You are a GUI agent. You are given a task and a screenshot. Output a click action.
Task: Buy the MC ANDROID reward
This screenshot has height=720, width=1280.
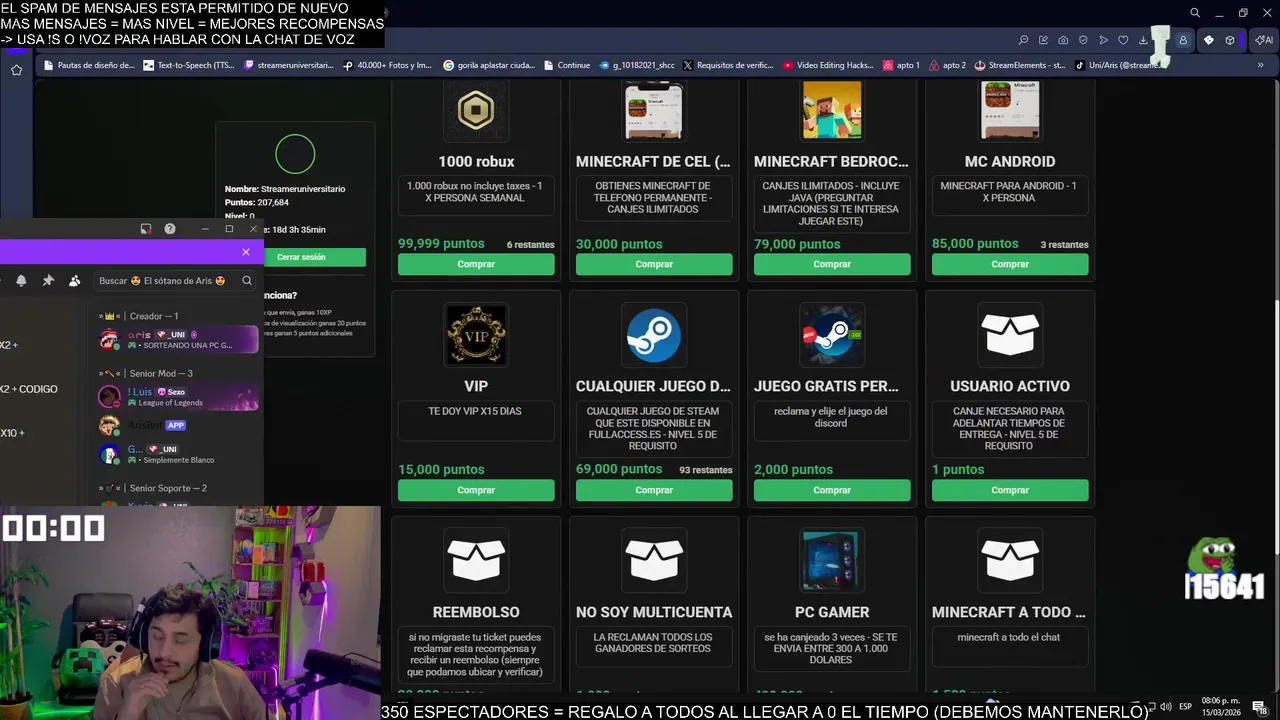tap(1010, 264)
